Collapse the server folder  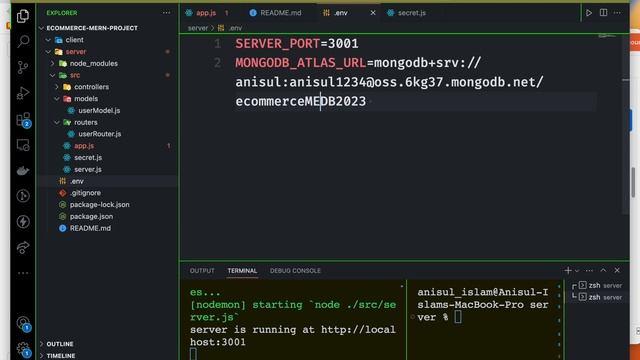tap(108, 51)
